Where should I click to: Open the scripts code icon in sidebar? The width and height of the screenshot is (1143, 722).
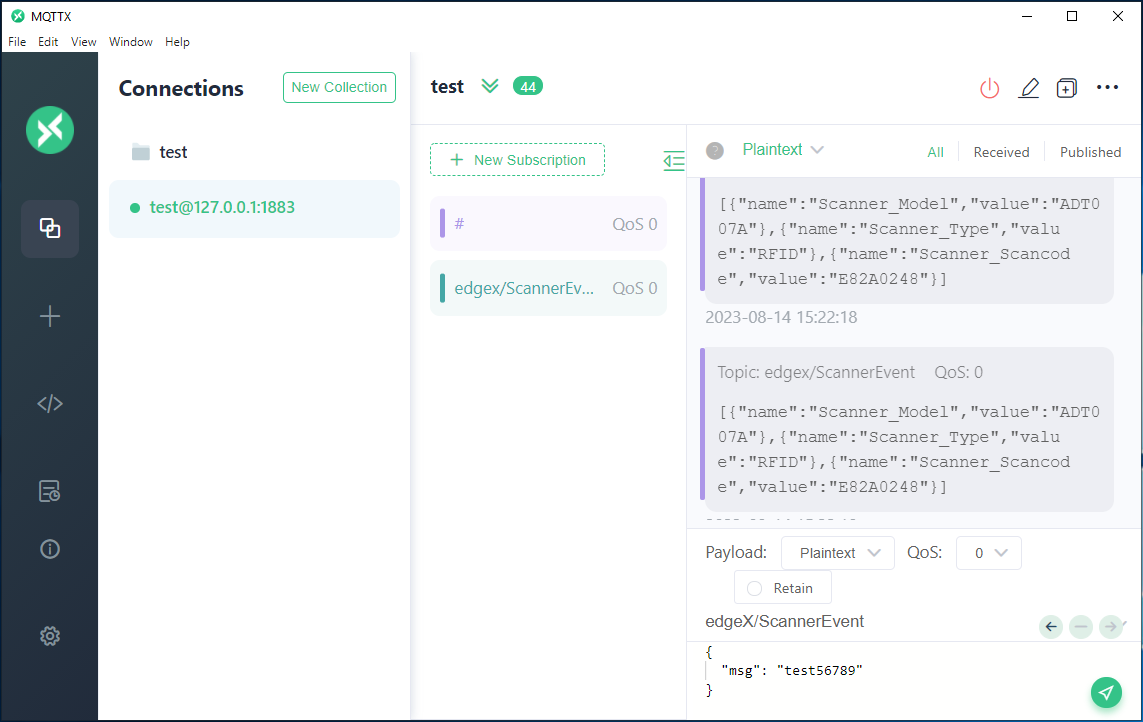point(50,404)
